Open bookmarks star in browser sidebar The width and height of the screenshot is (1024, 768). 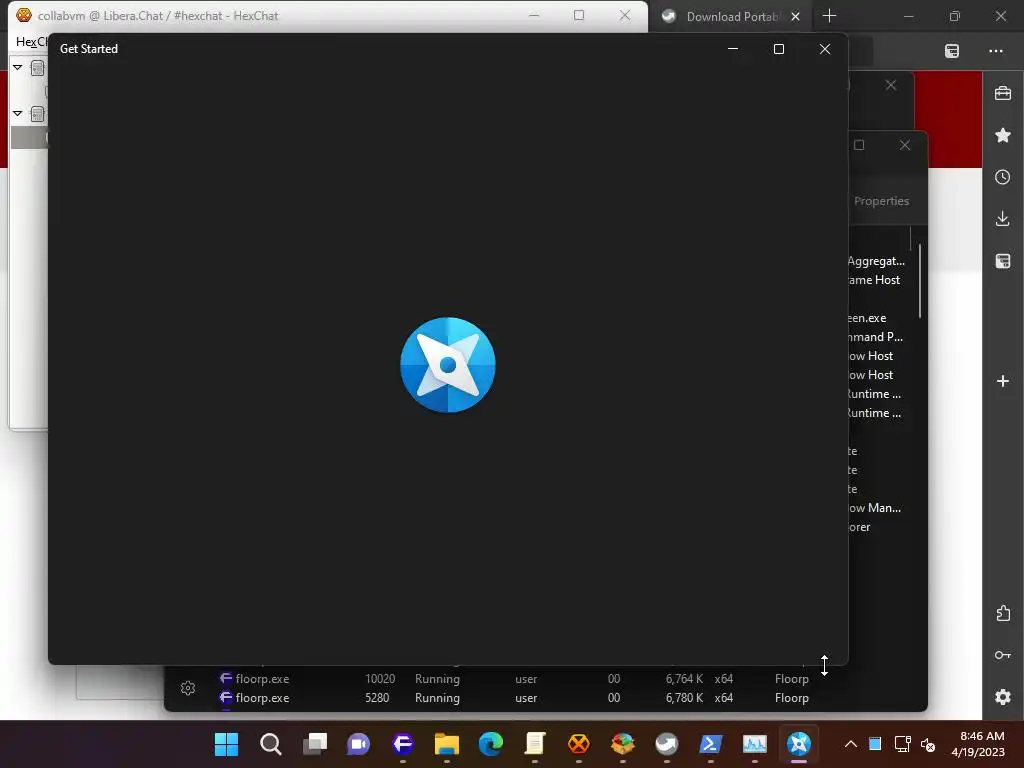pyautogui.click(x=1002, y=135)
